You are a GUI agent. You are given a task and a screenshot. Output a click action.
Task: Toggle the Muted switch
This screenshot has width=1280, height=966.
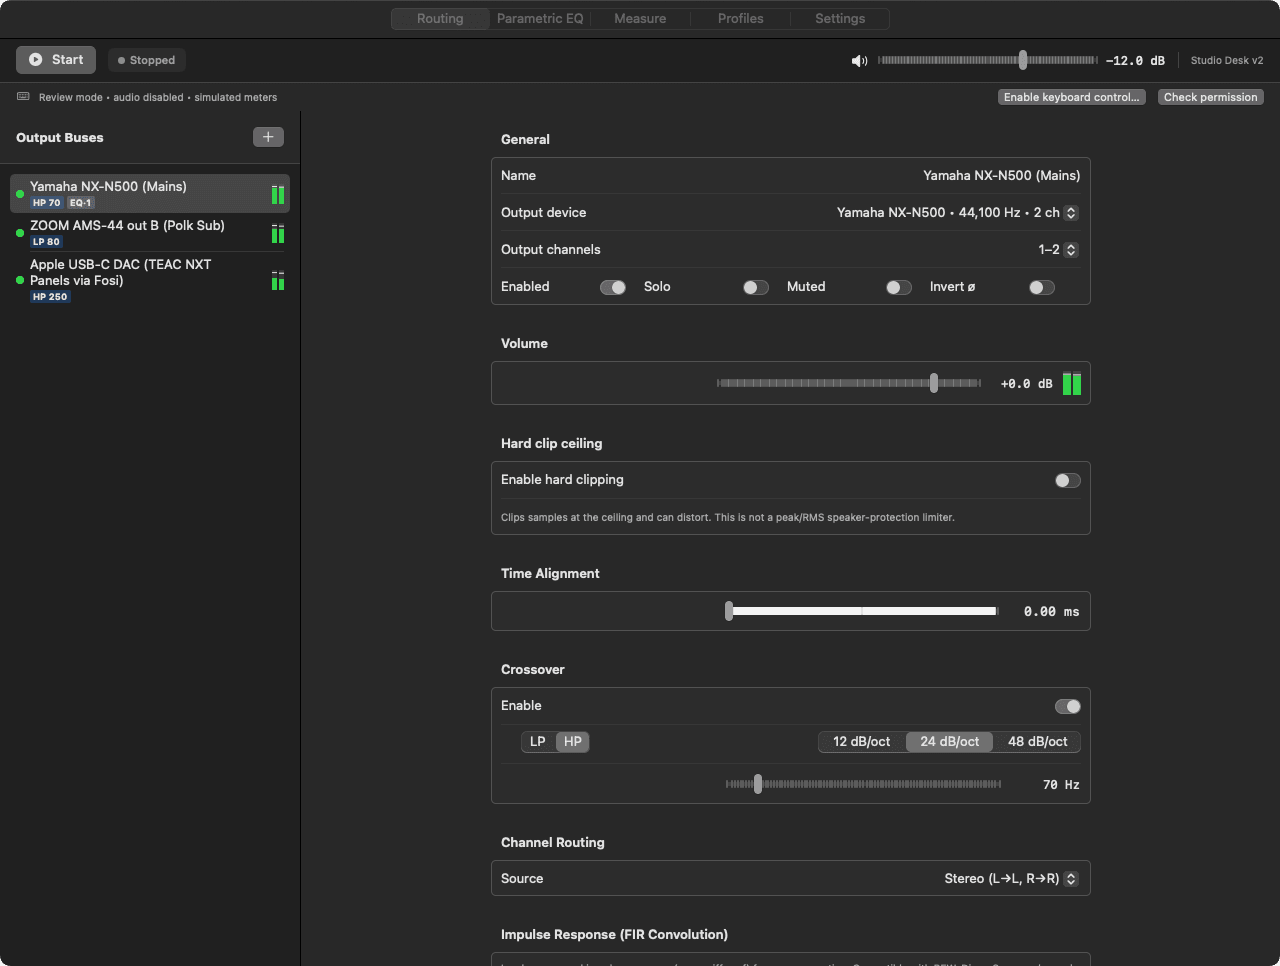(899, 287)
